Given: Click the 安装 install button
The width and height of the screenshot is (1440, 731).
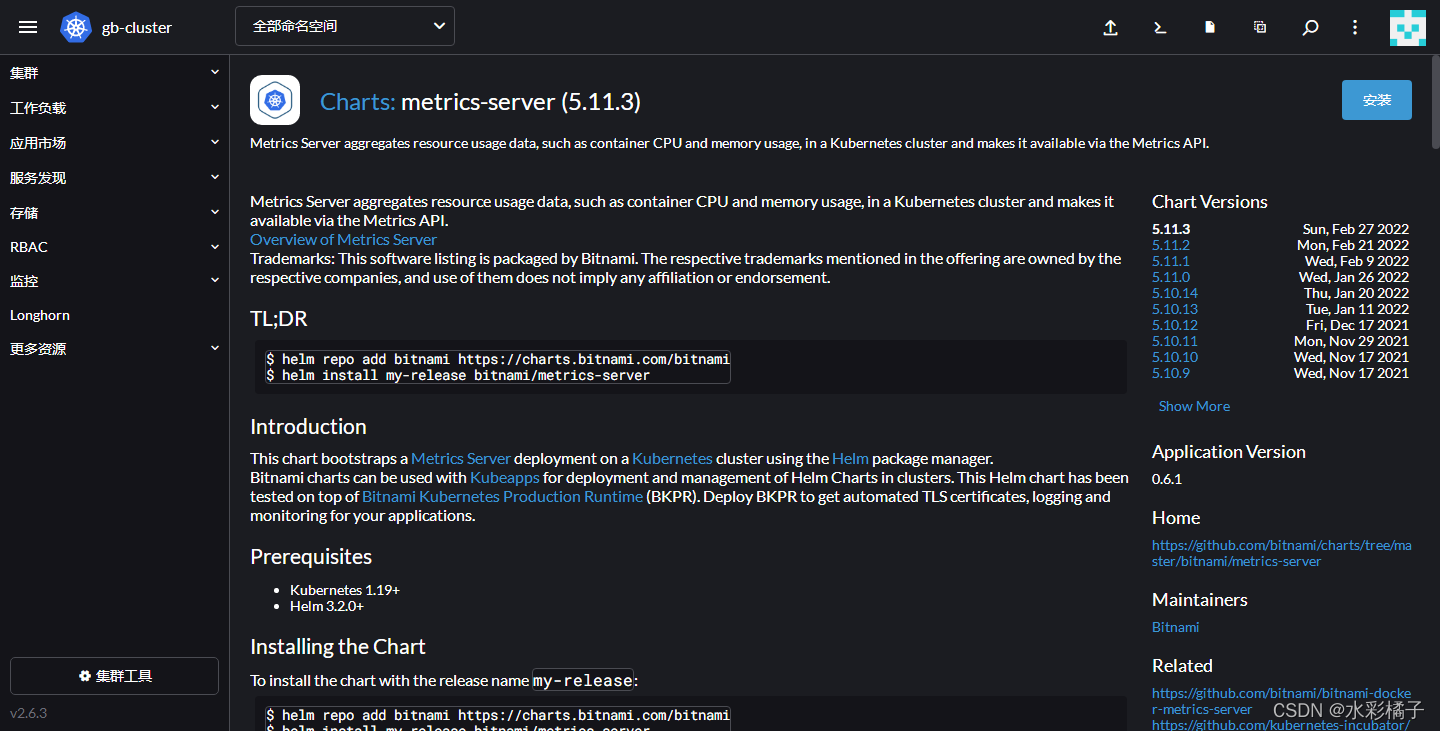Looking at the screenshot, I should coord(1377,100).
